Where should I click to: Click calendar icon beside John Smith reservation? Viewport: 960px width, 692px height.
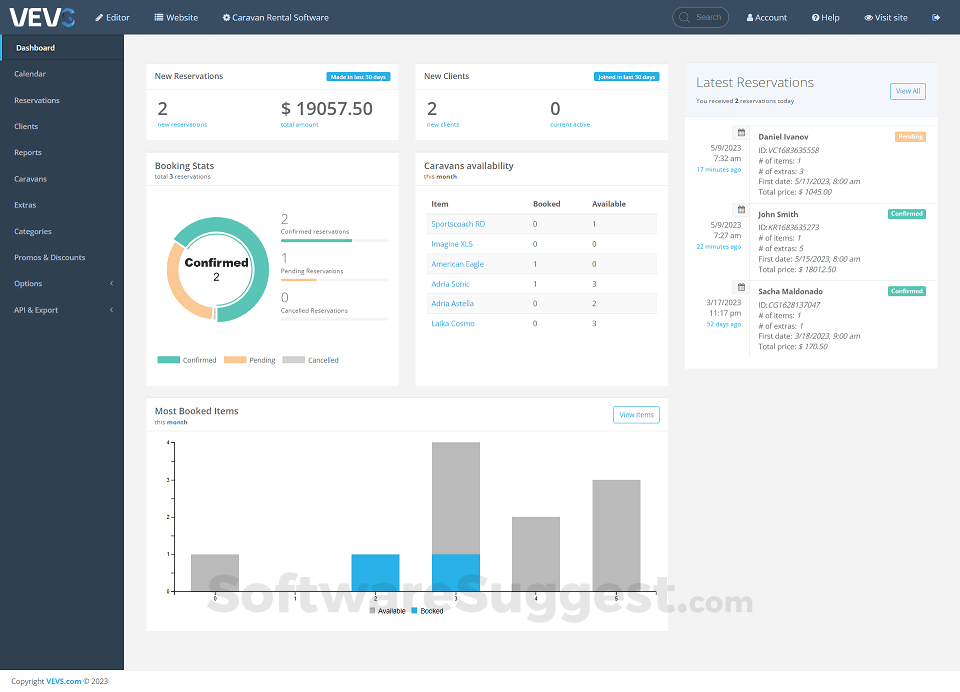(741, 209)
